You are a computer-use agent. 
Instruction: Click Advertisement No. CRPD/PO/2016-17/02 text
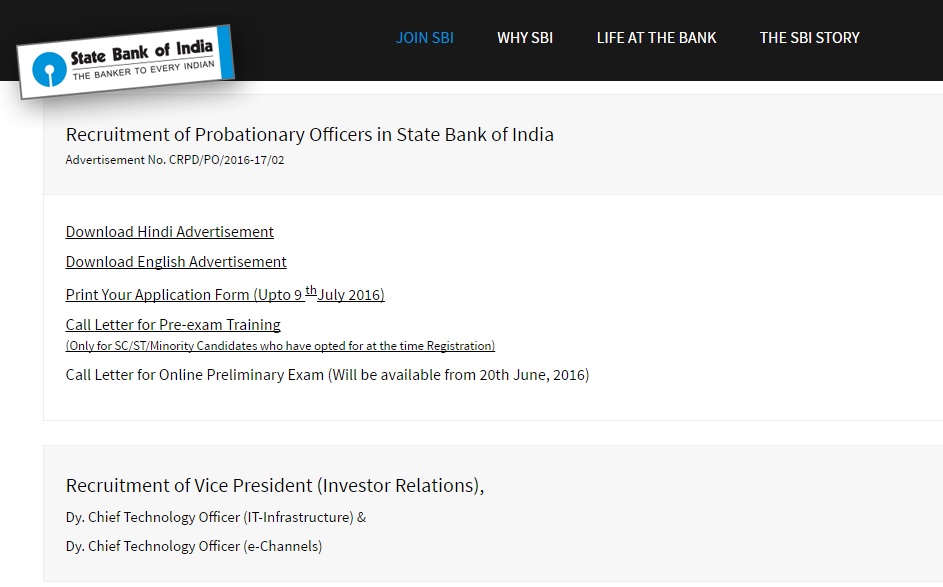click(175, 160)
